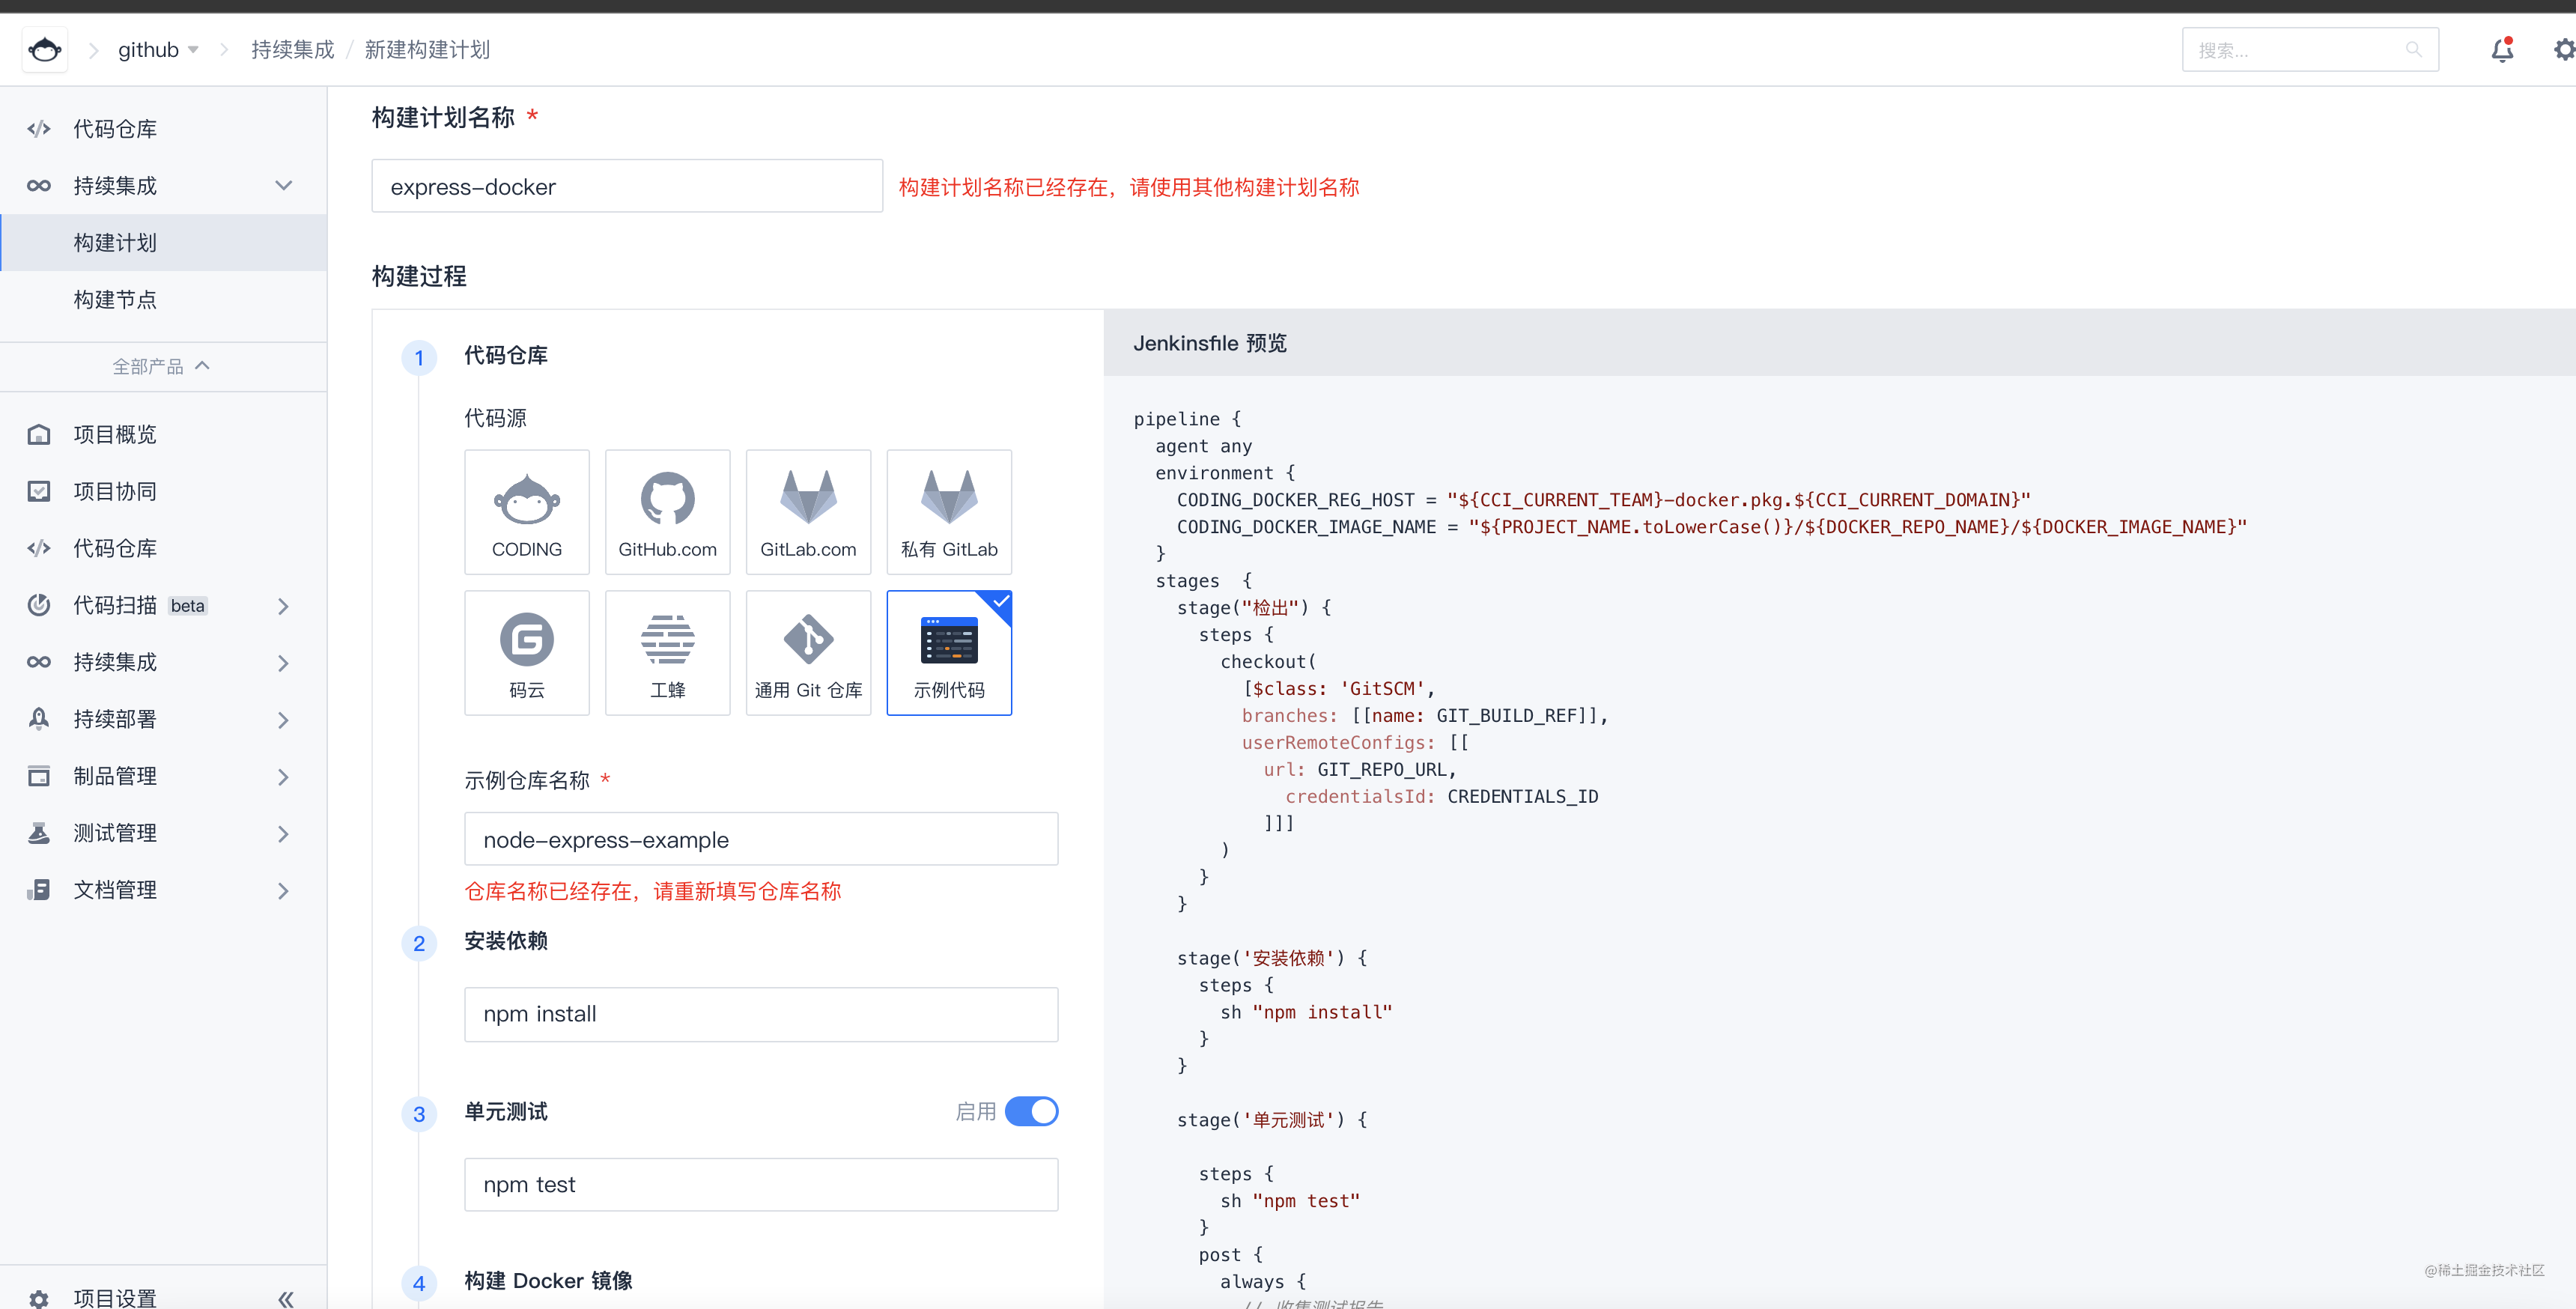
Task: Choose the 工蜂 repository source
Action: (667, 653)
